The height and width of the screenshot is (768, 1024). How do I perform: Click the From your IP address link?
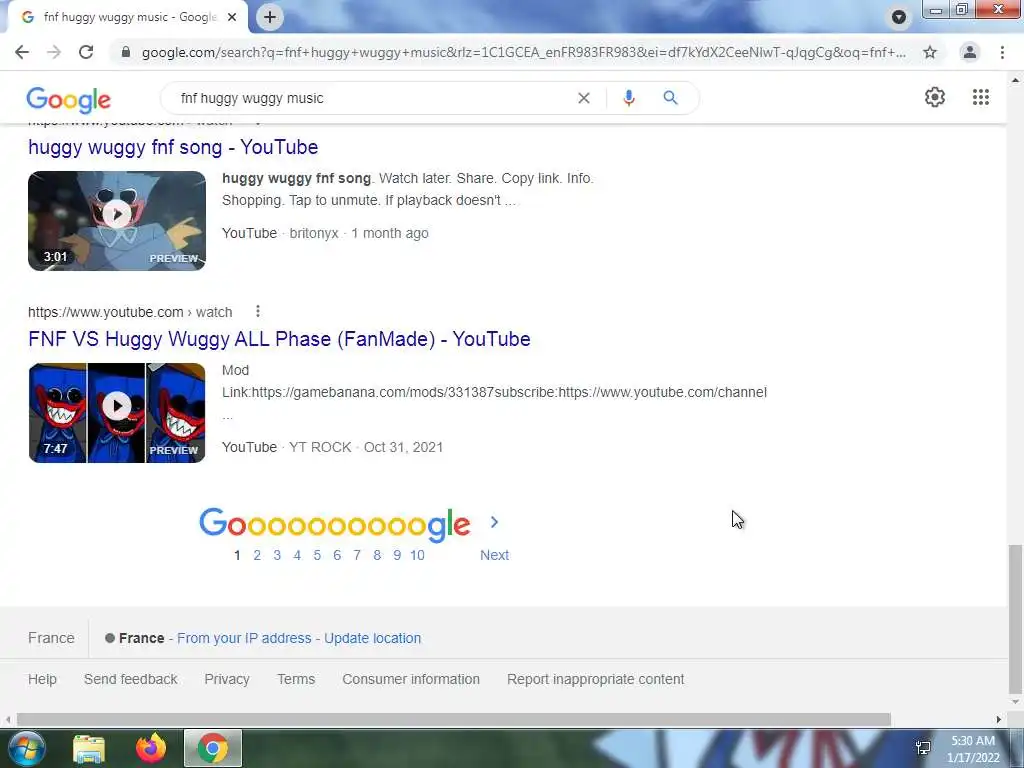coord(244,638)
